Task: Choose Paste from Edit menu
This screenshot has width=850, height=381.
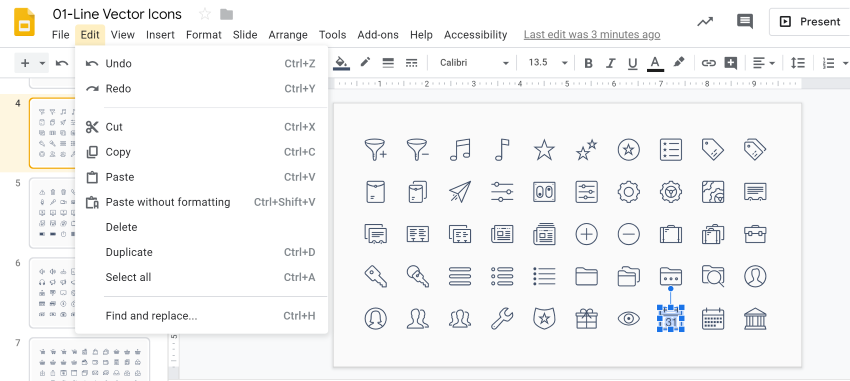Action: click(x=201, y=177)
